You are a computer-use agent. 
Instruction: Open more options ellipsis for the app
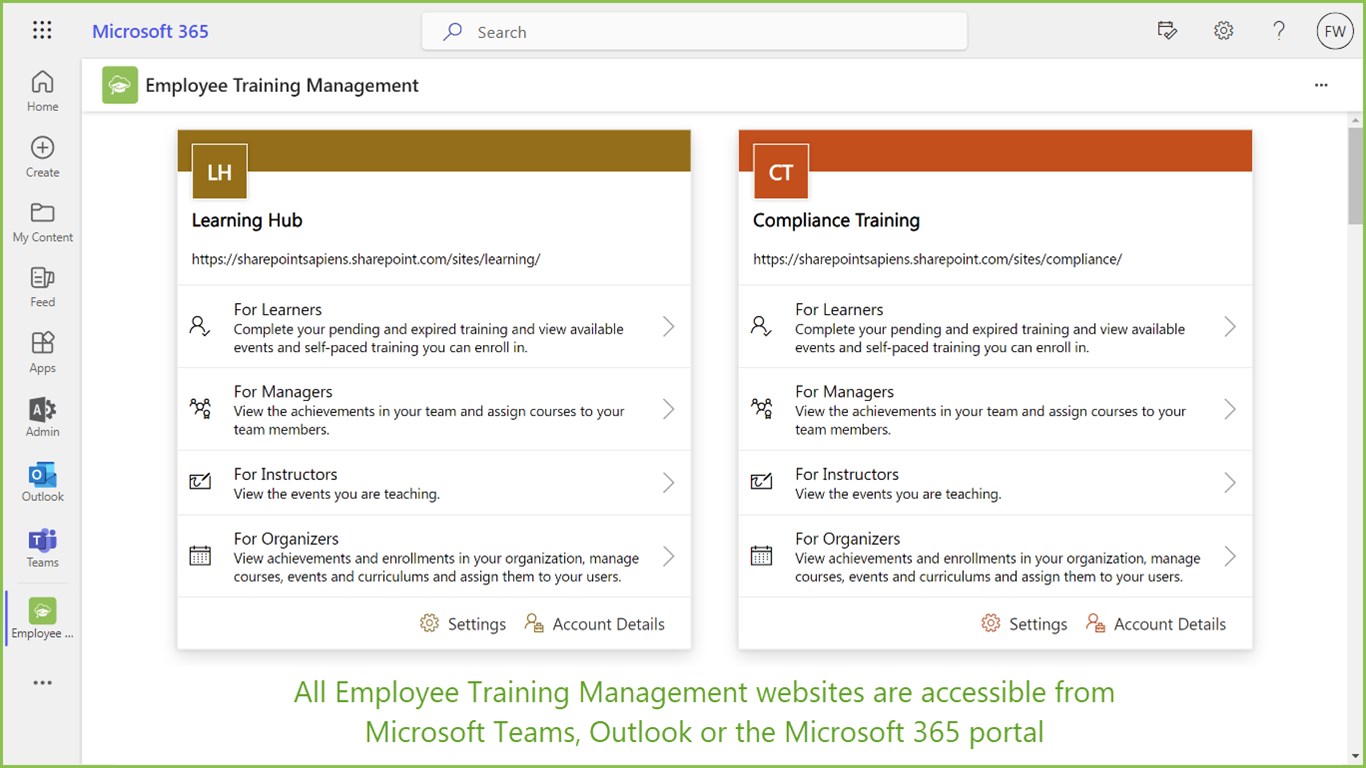point(1321,86)
